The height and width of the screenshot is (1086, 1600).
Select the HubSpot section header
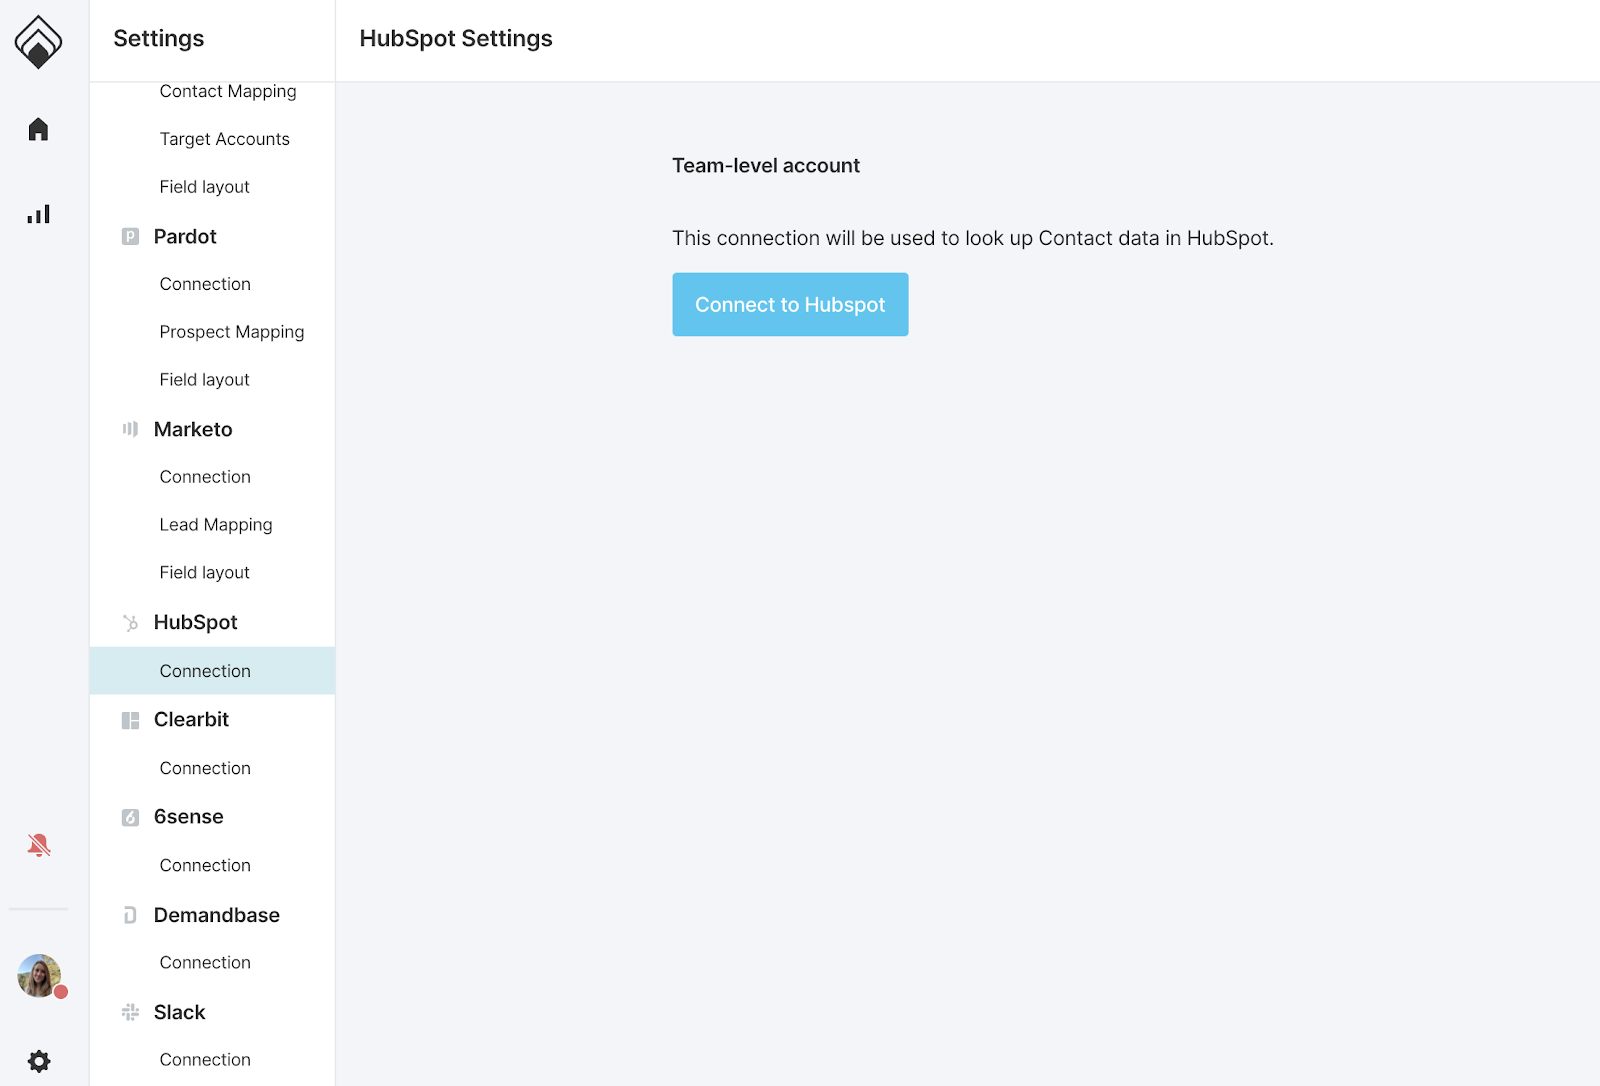point(195,622)
